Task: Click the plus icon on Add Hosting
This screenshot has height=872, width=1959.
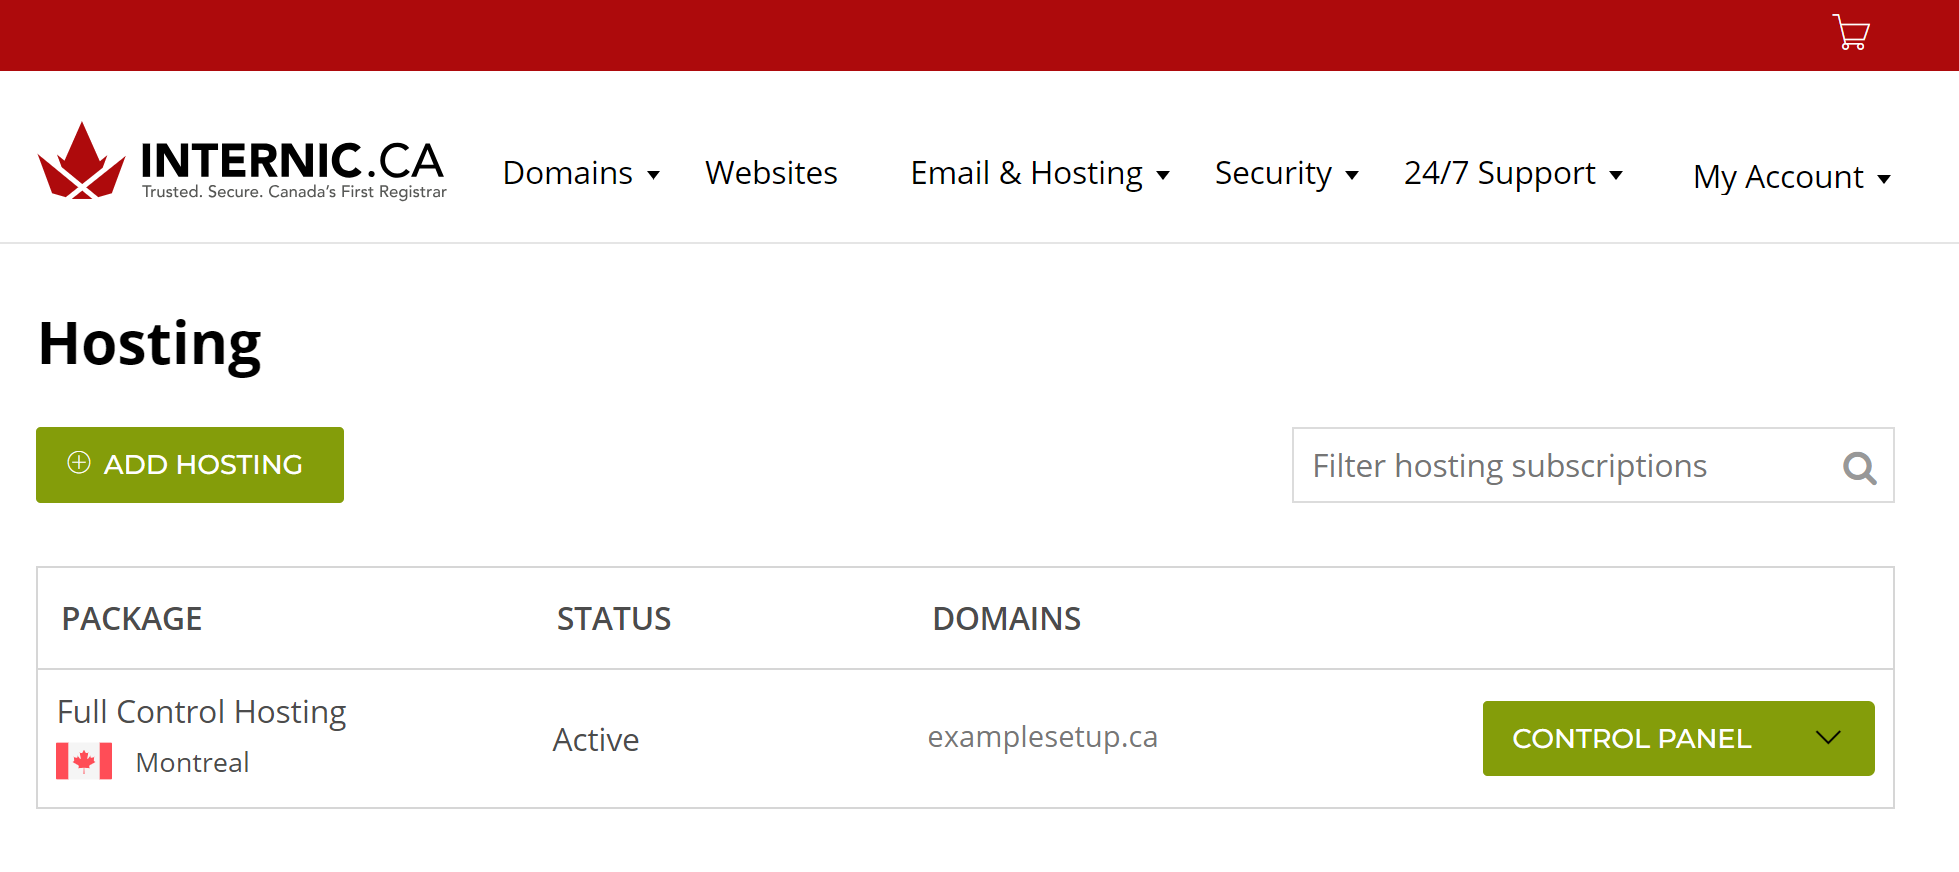Action: click(79, 463)
